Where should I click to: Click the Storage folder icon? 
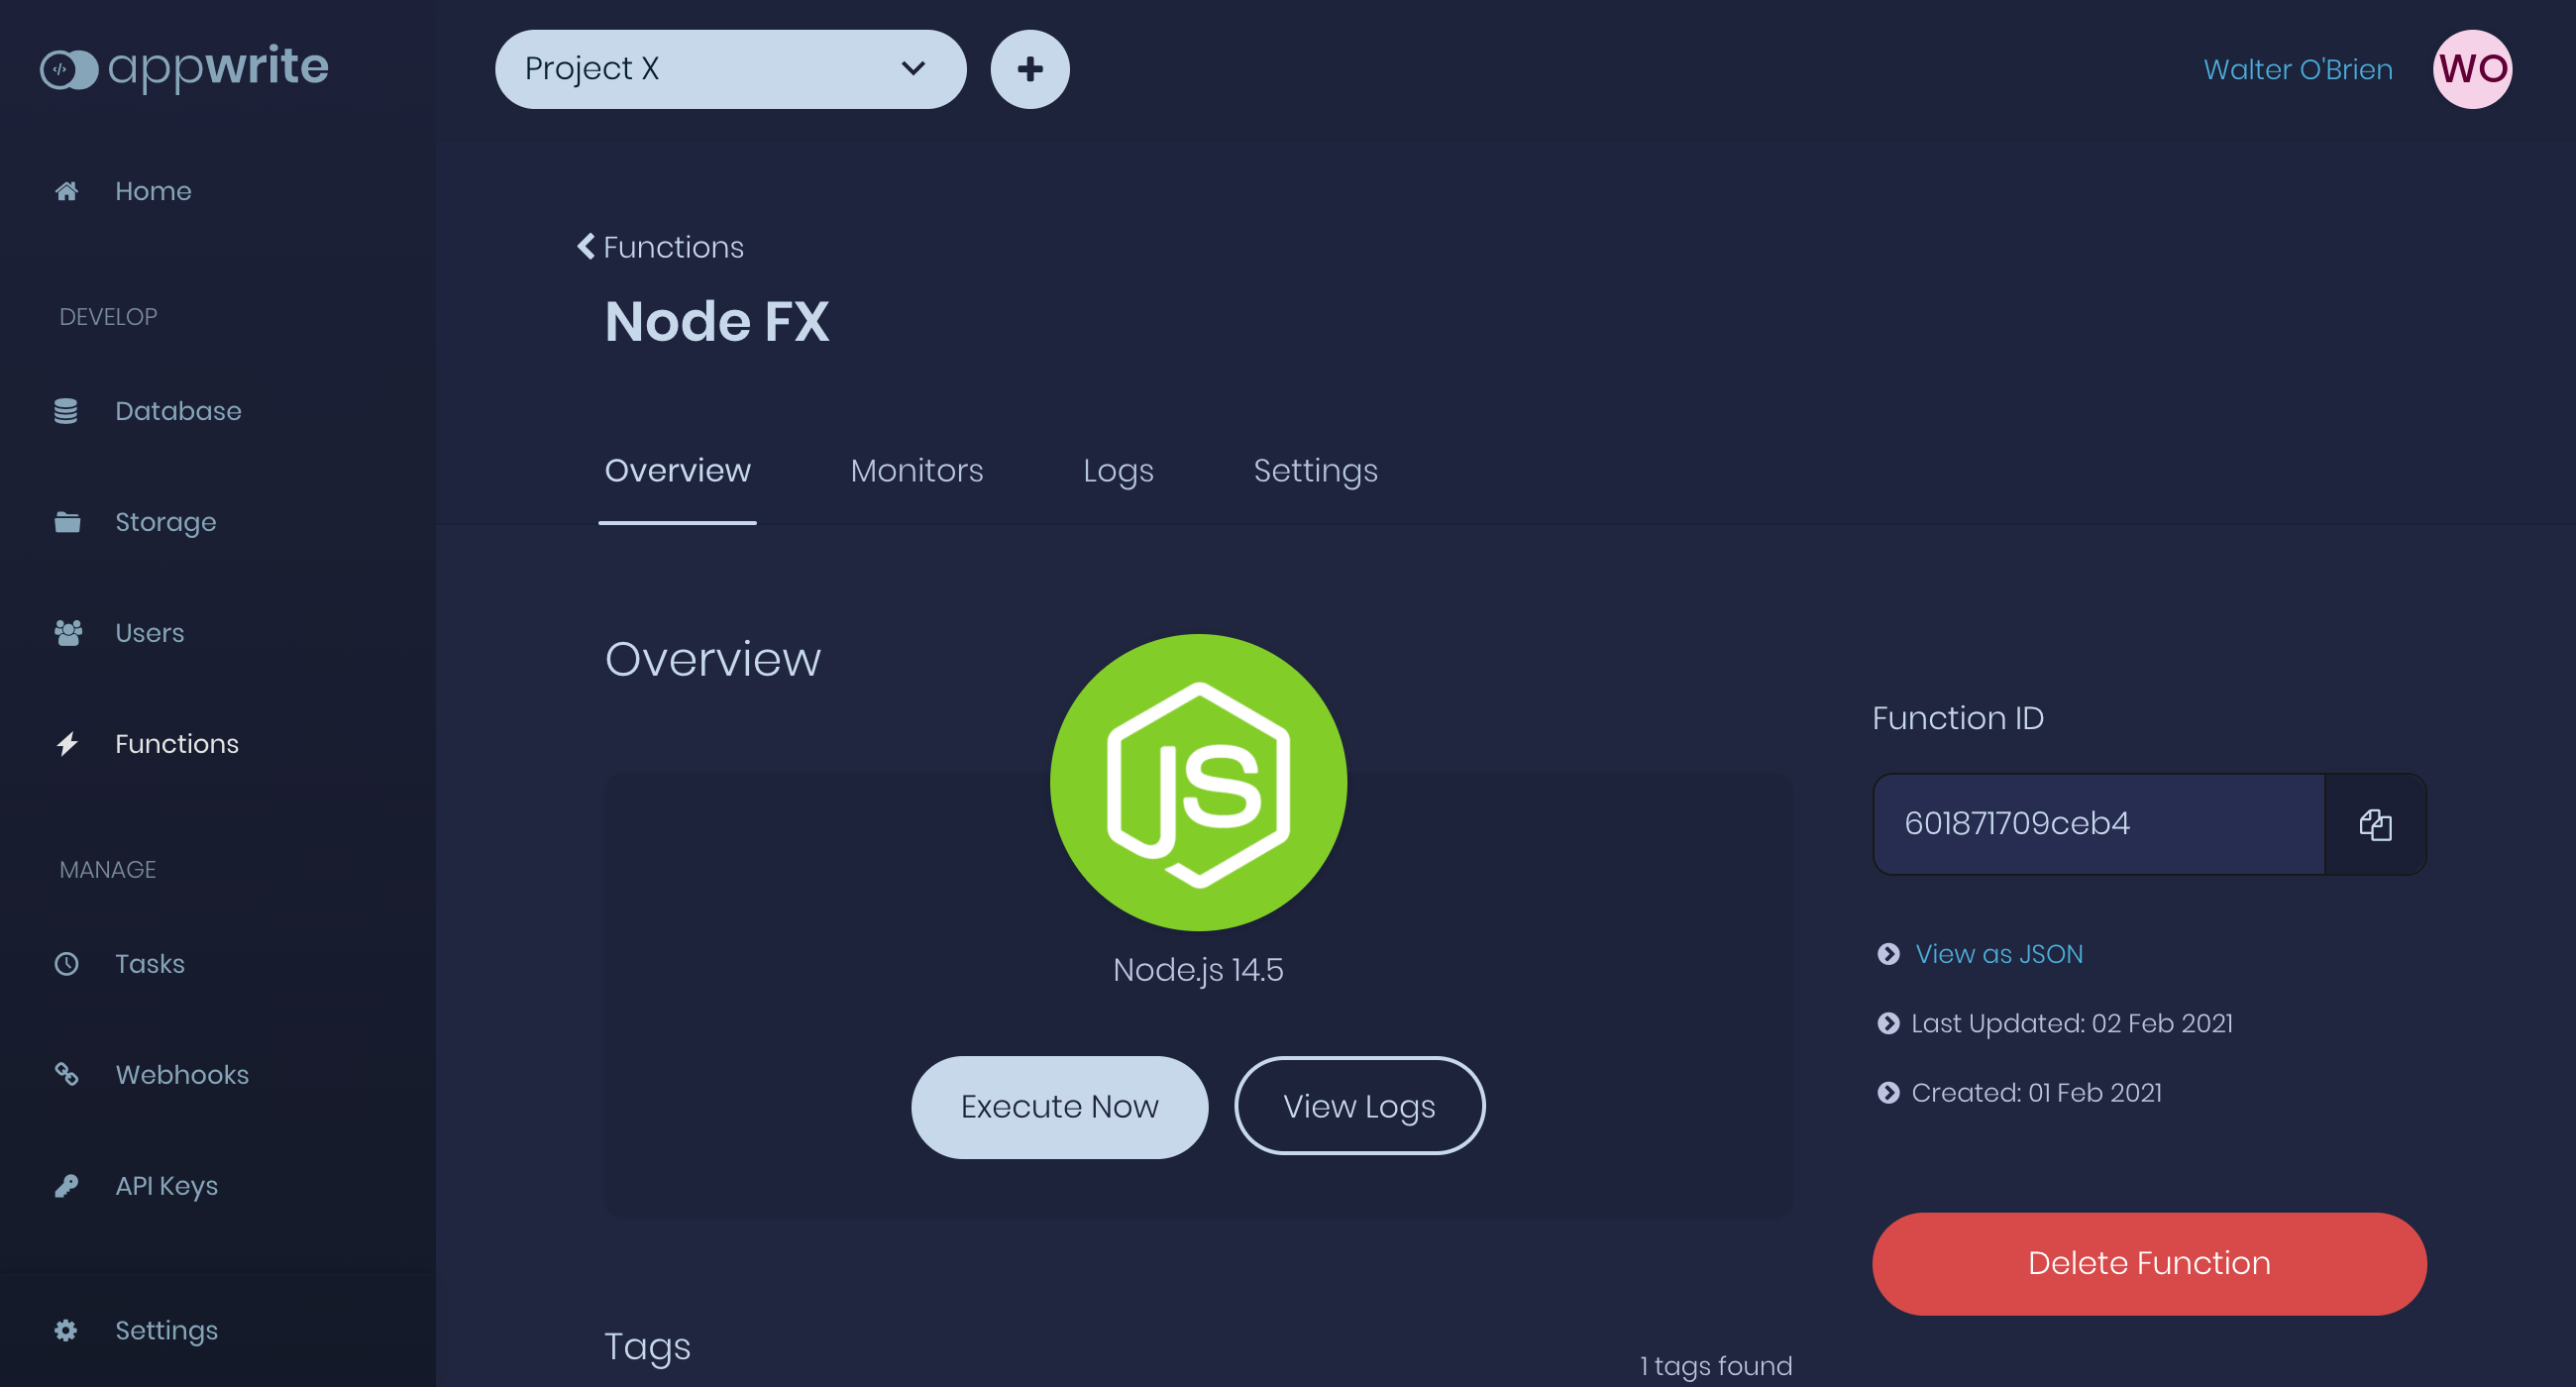click(x=67, y=522)
